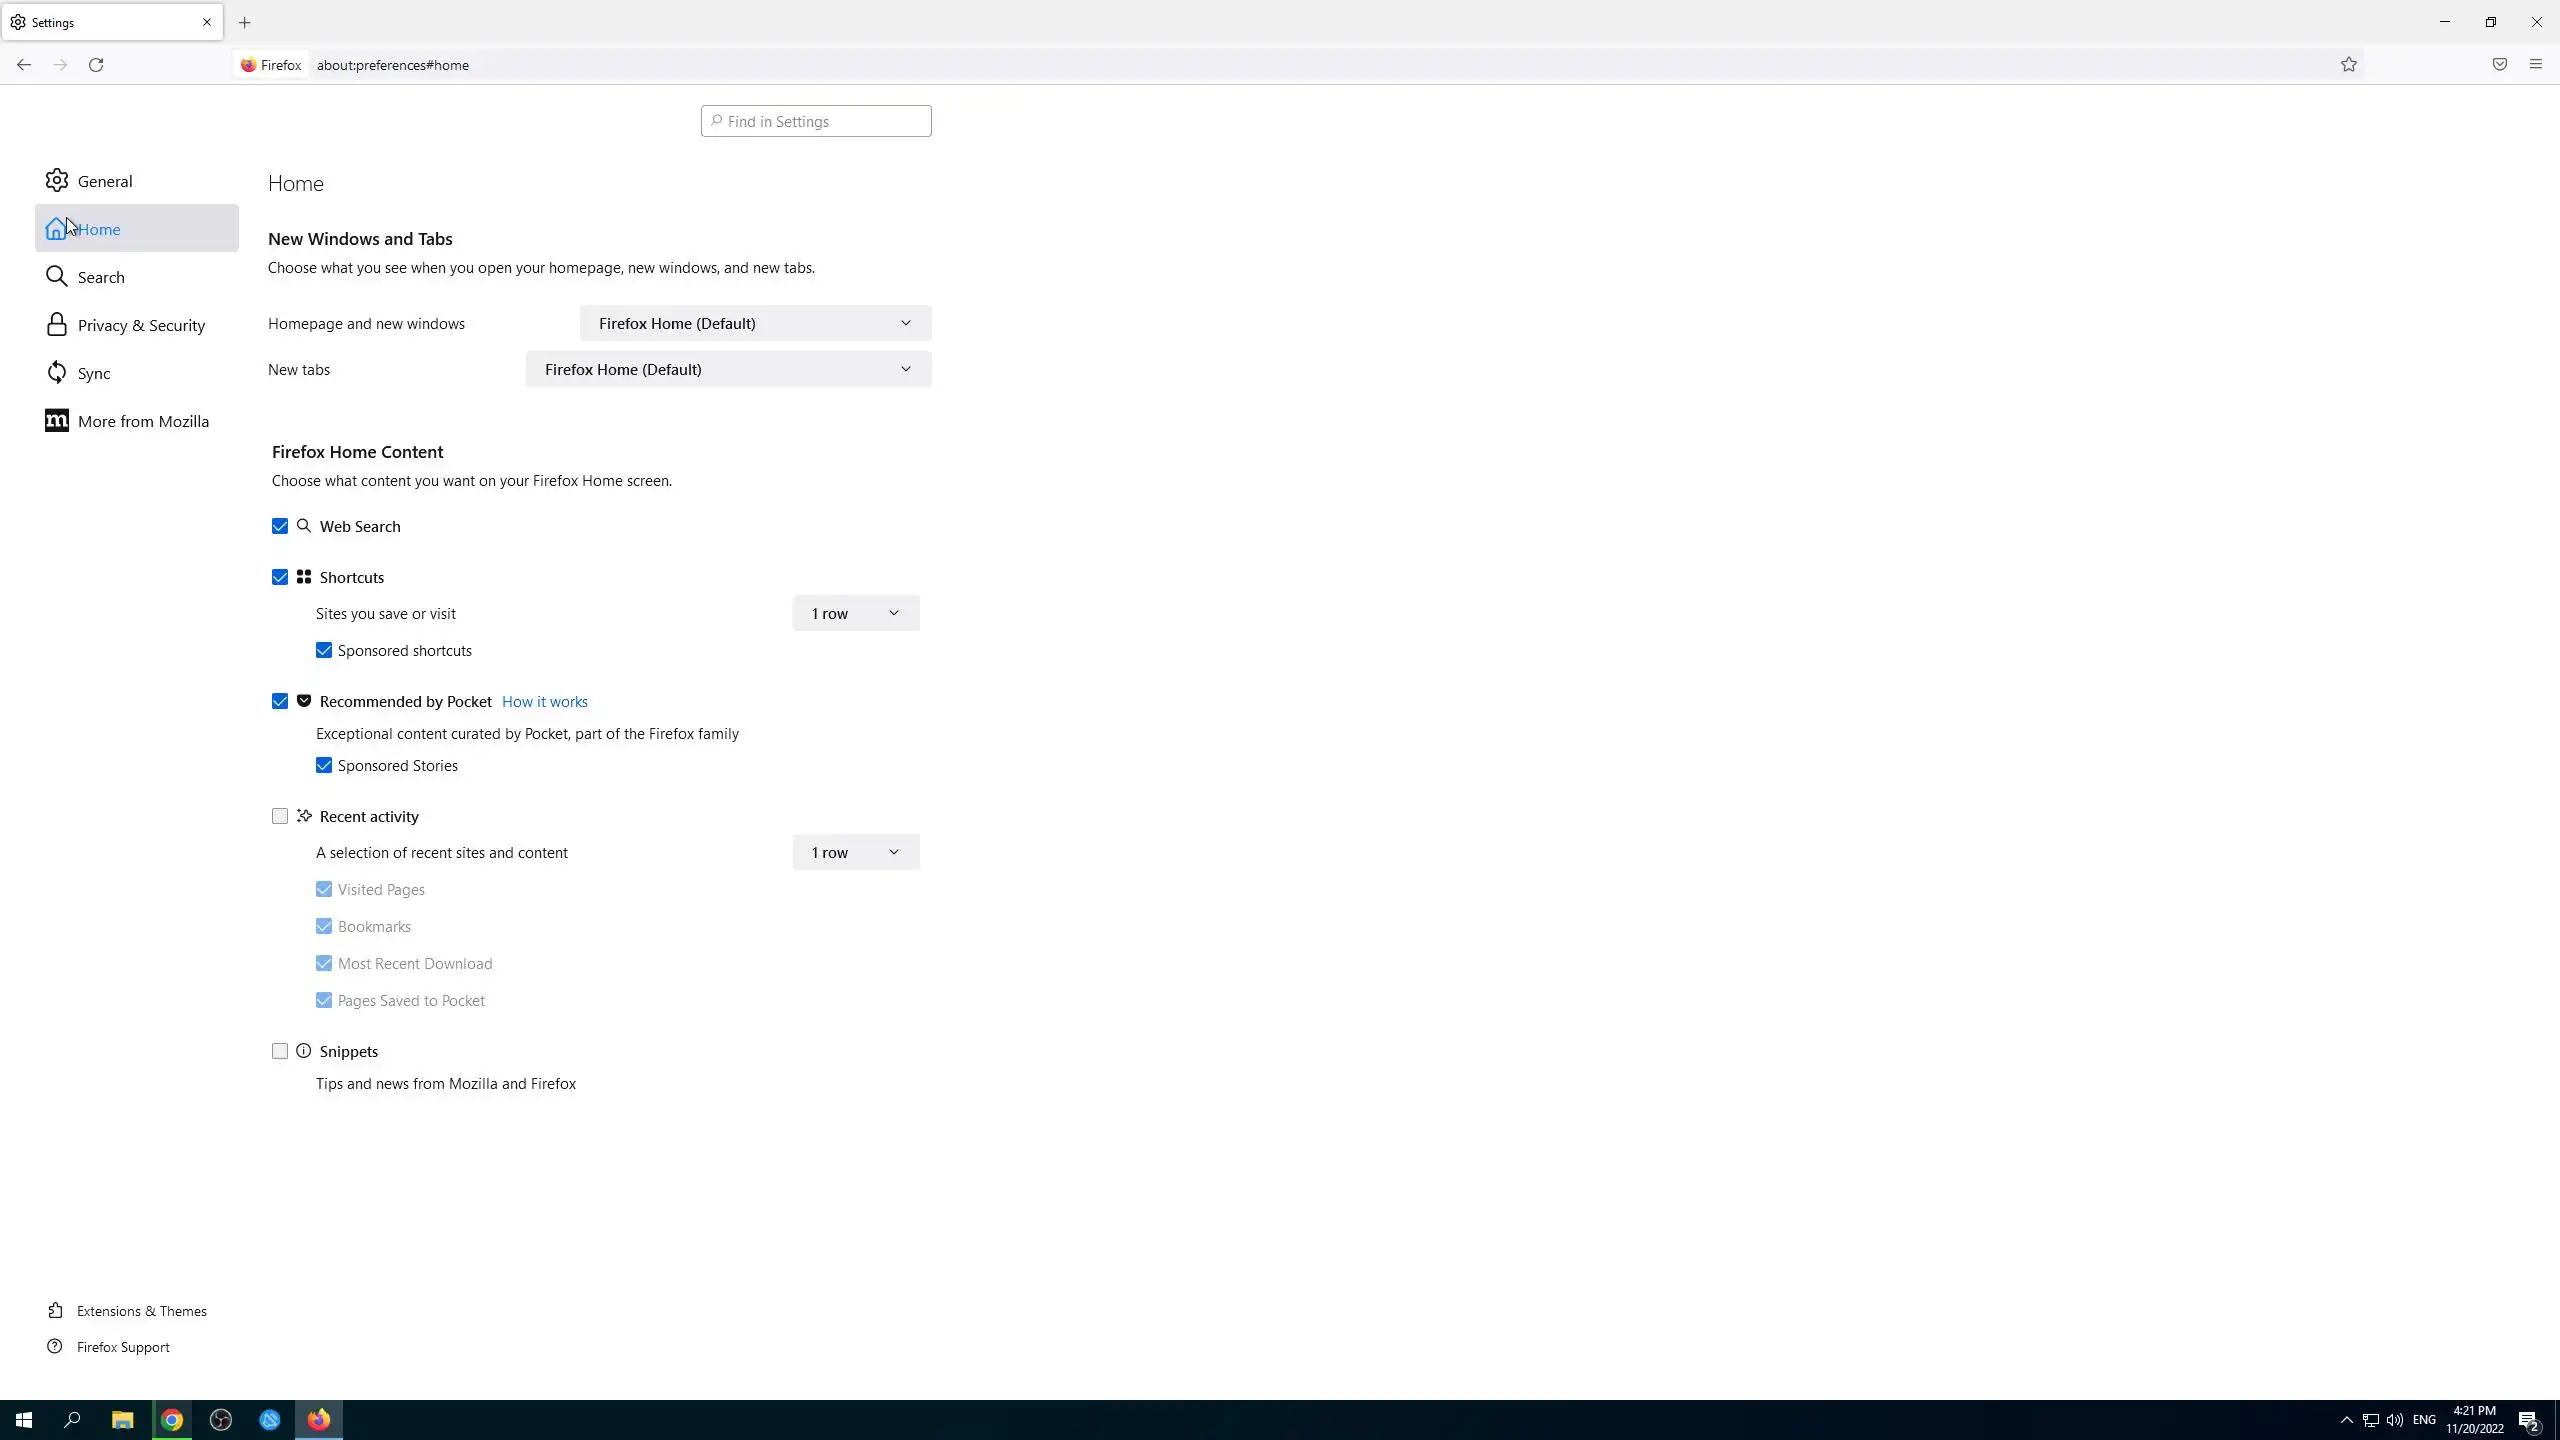The width and height of the screenshot is (2560, 1440).
Task: Go to the General settings section
Action: [104, 181]
